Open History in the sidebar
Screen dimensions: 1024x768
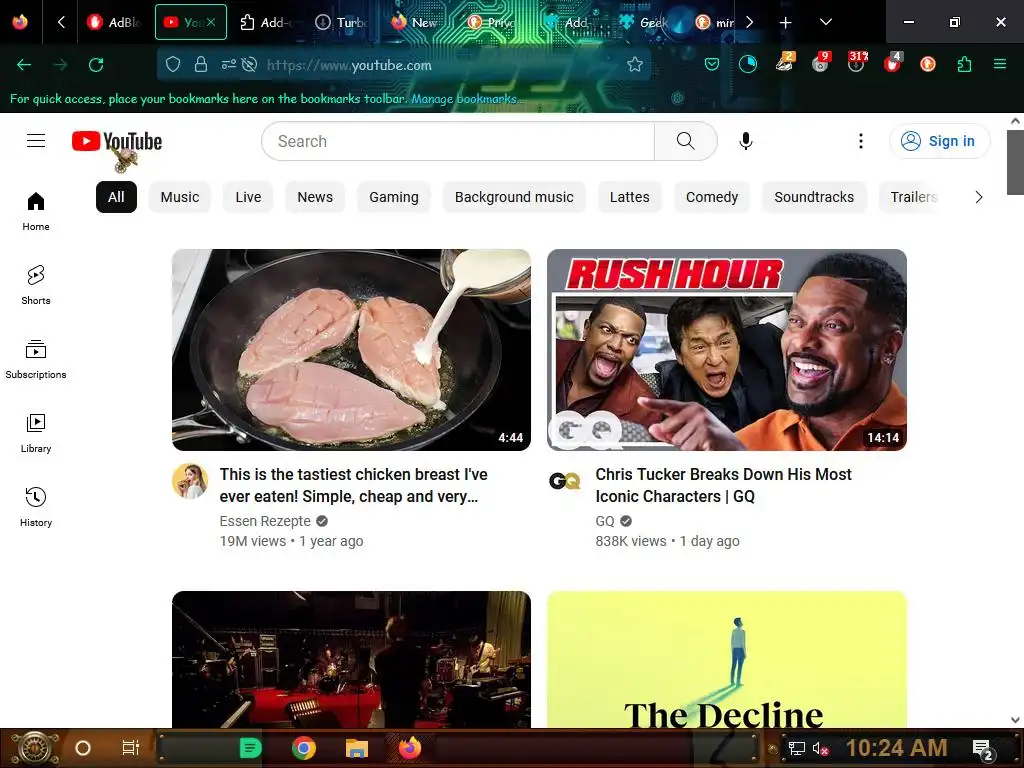(x=36, y=506)
